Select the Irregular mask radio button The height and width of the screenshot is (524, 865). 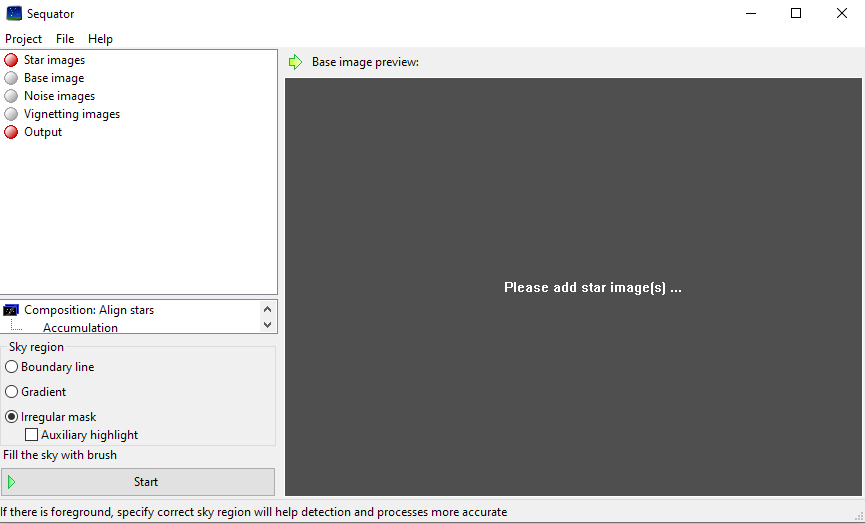pyautogui.click(x=12, y=417)
